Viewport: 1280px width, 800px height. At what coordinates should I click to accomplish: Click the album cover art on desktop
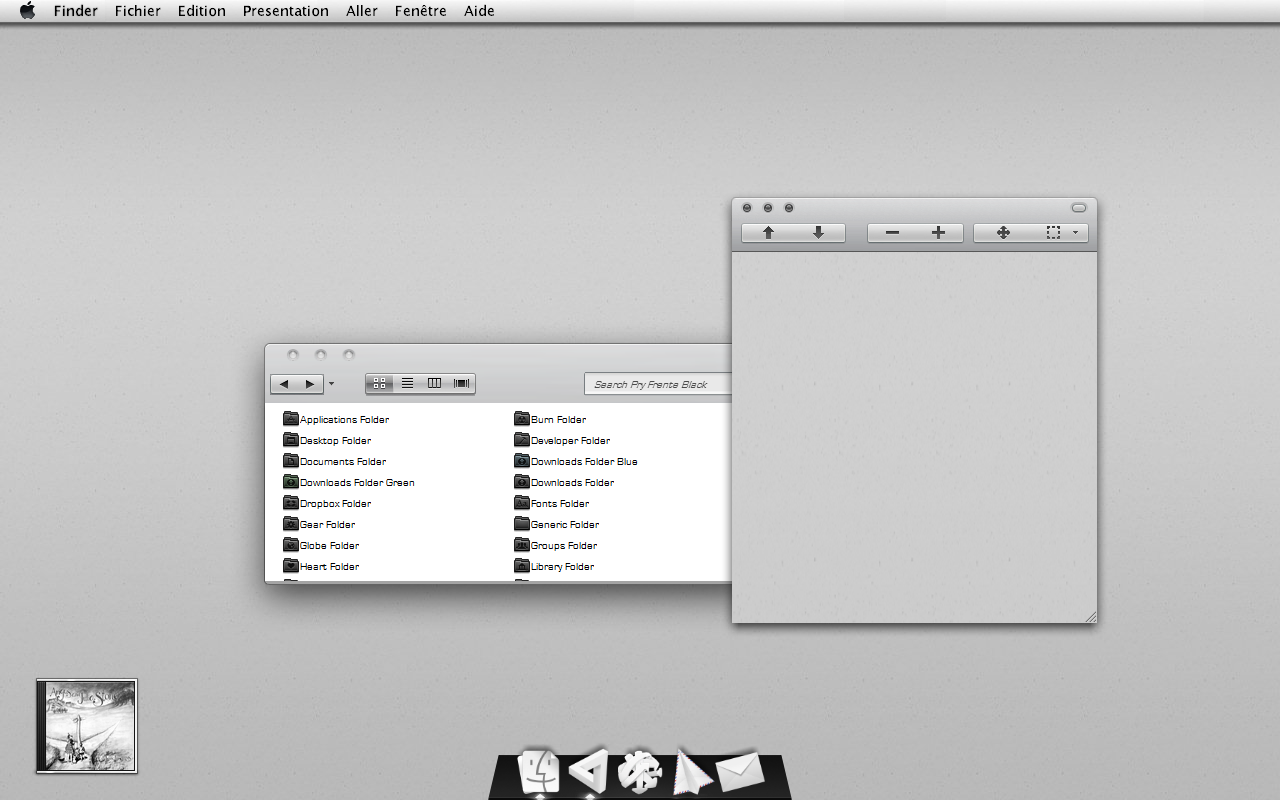(87, 726)
